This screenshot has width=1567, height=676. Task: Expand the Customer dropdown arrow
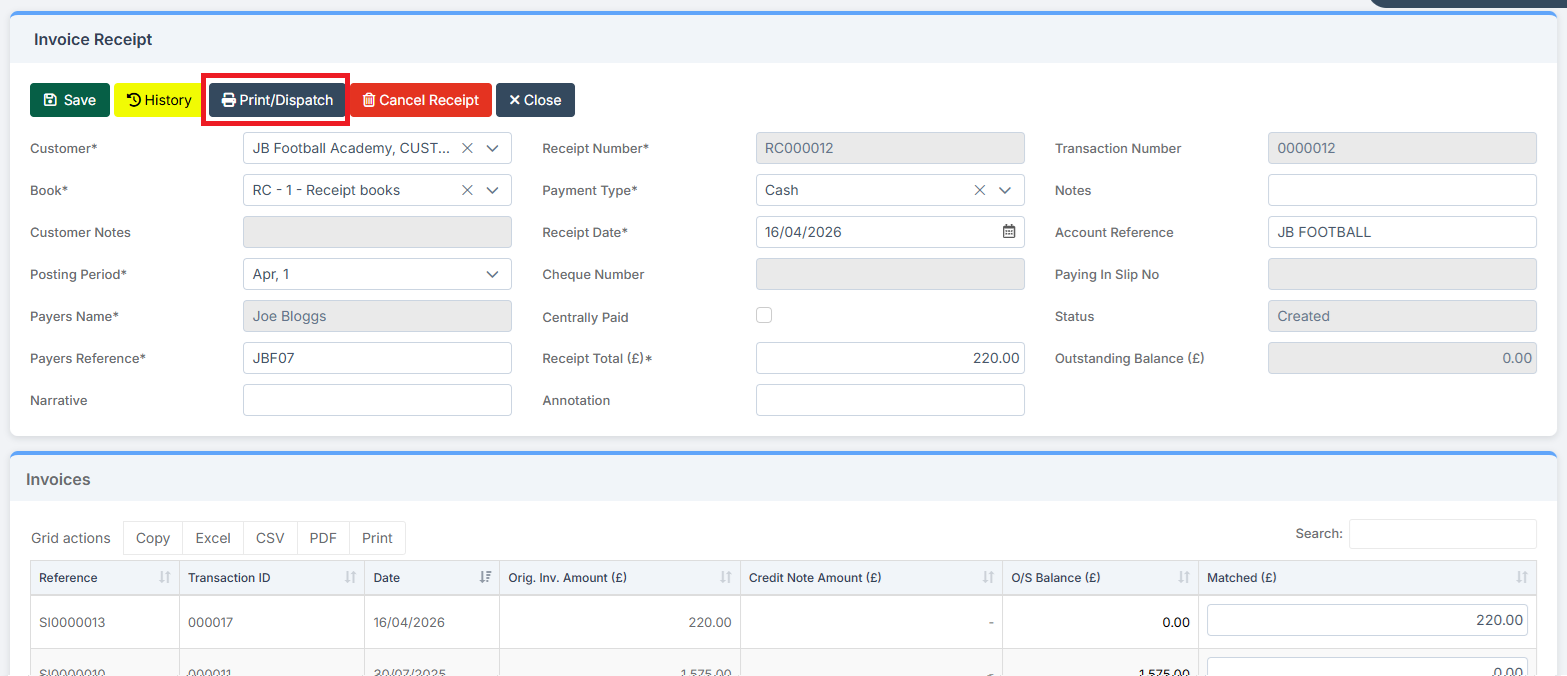pyautogui.click(x=492, y=148)
